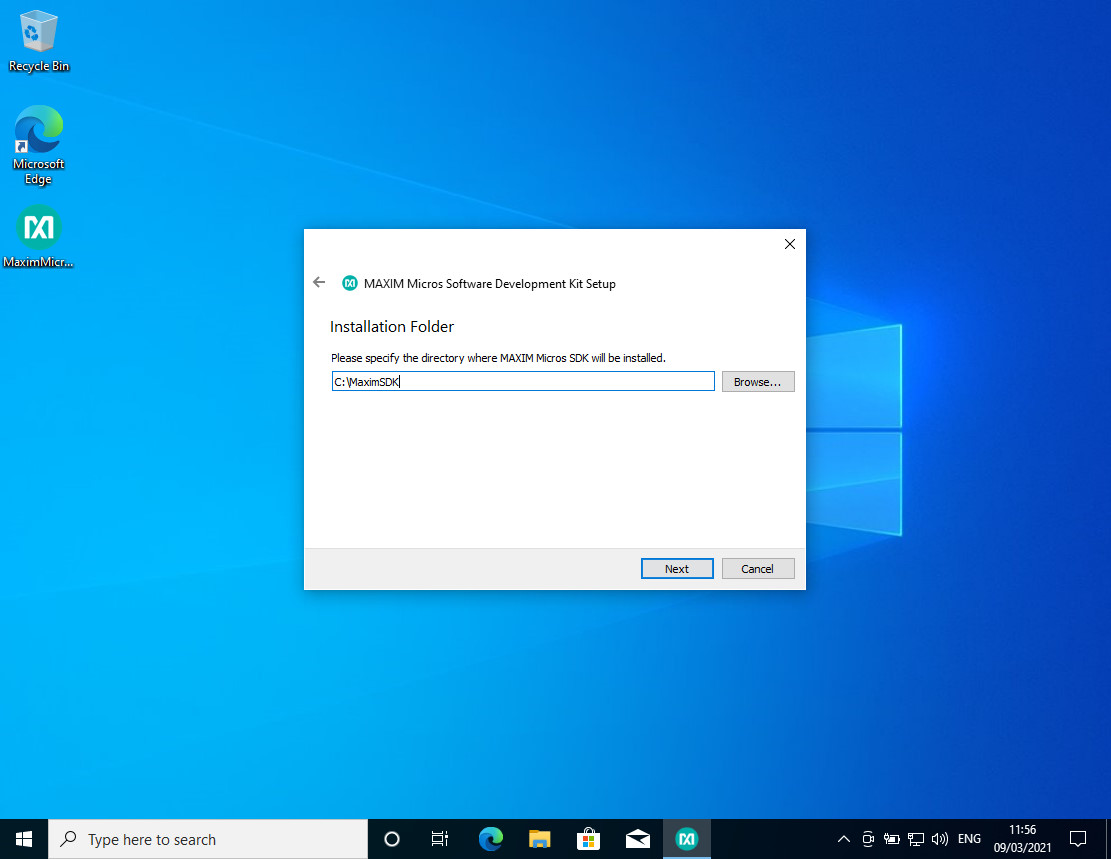
Task: Open the Mail app from the taskbar
Action: (x=637, y=839)
